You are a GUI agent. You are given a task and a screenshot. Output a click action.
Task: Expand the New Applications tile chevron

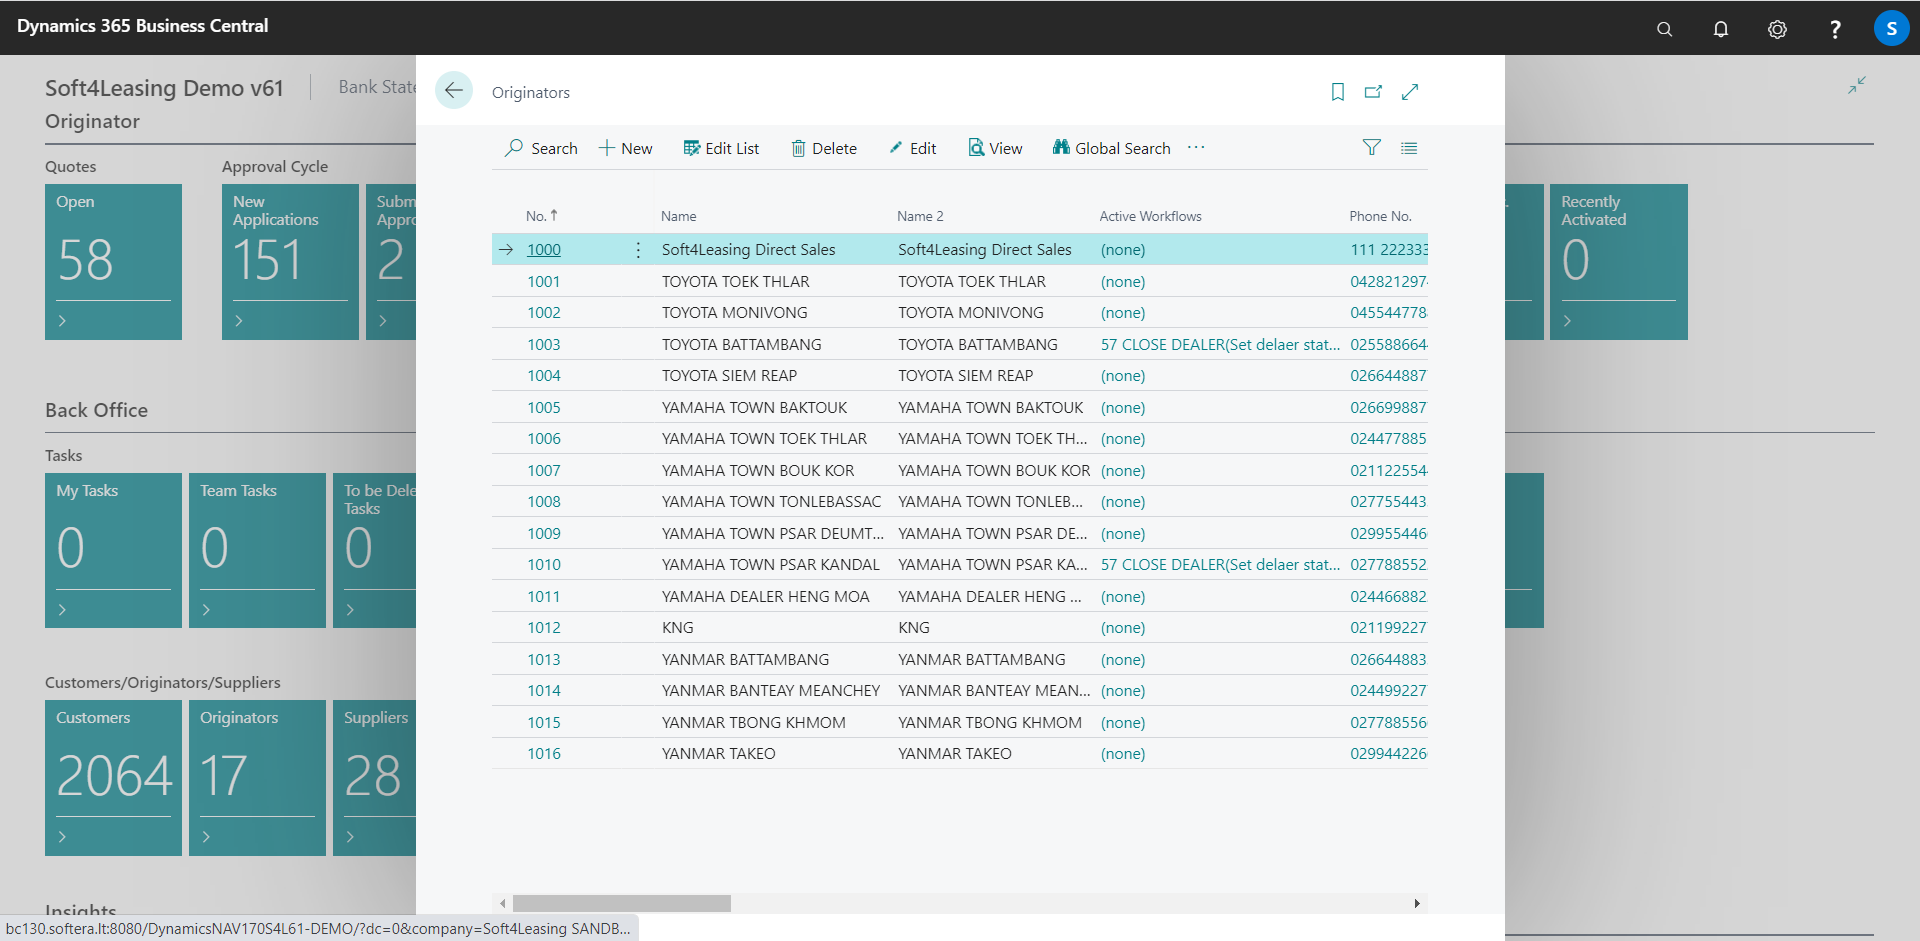coord(239,321)
